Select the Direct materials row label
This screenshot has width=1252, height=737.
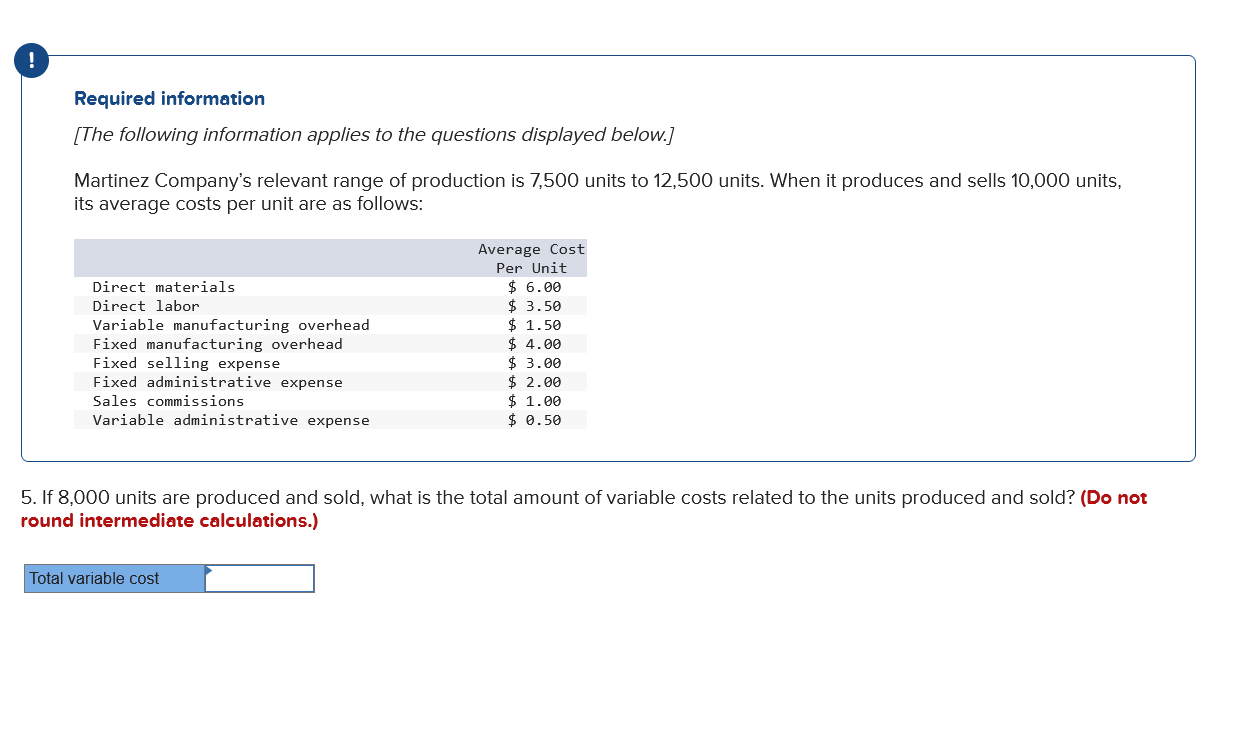[164, 287]
